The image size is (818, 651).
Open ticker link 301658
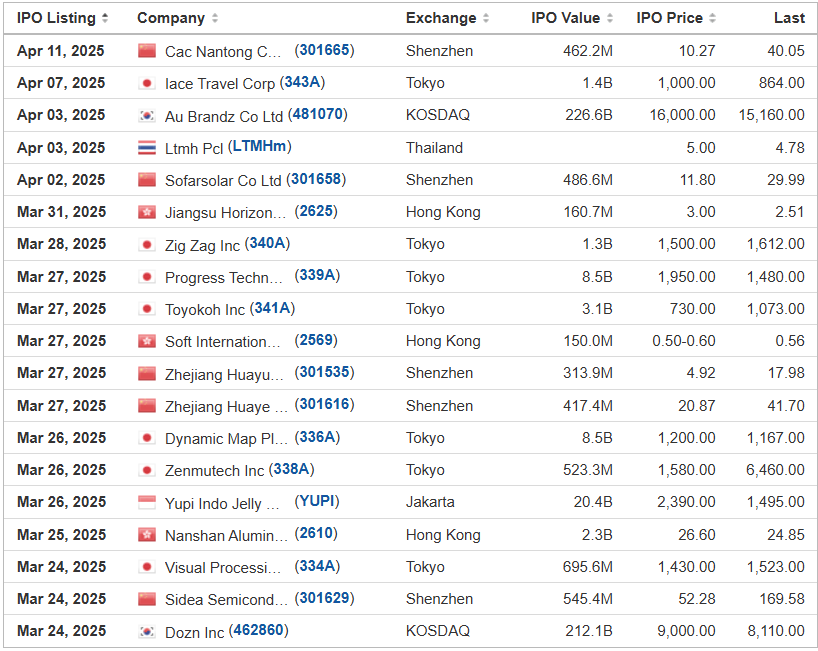pyautogui.click(x=316, y=179)
